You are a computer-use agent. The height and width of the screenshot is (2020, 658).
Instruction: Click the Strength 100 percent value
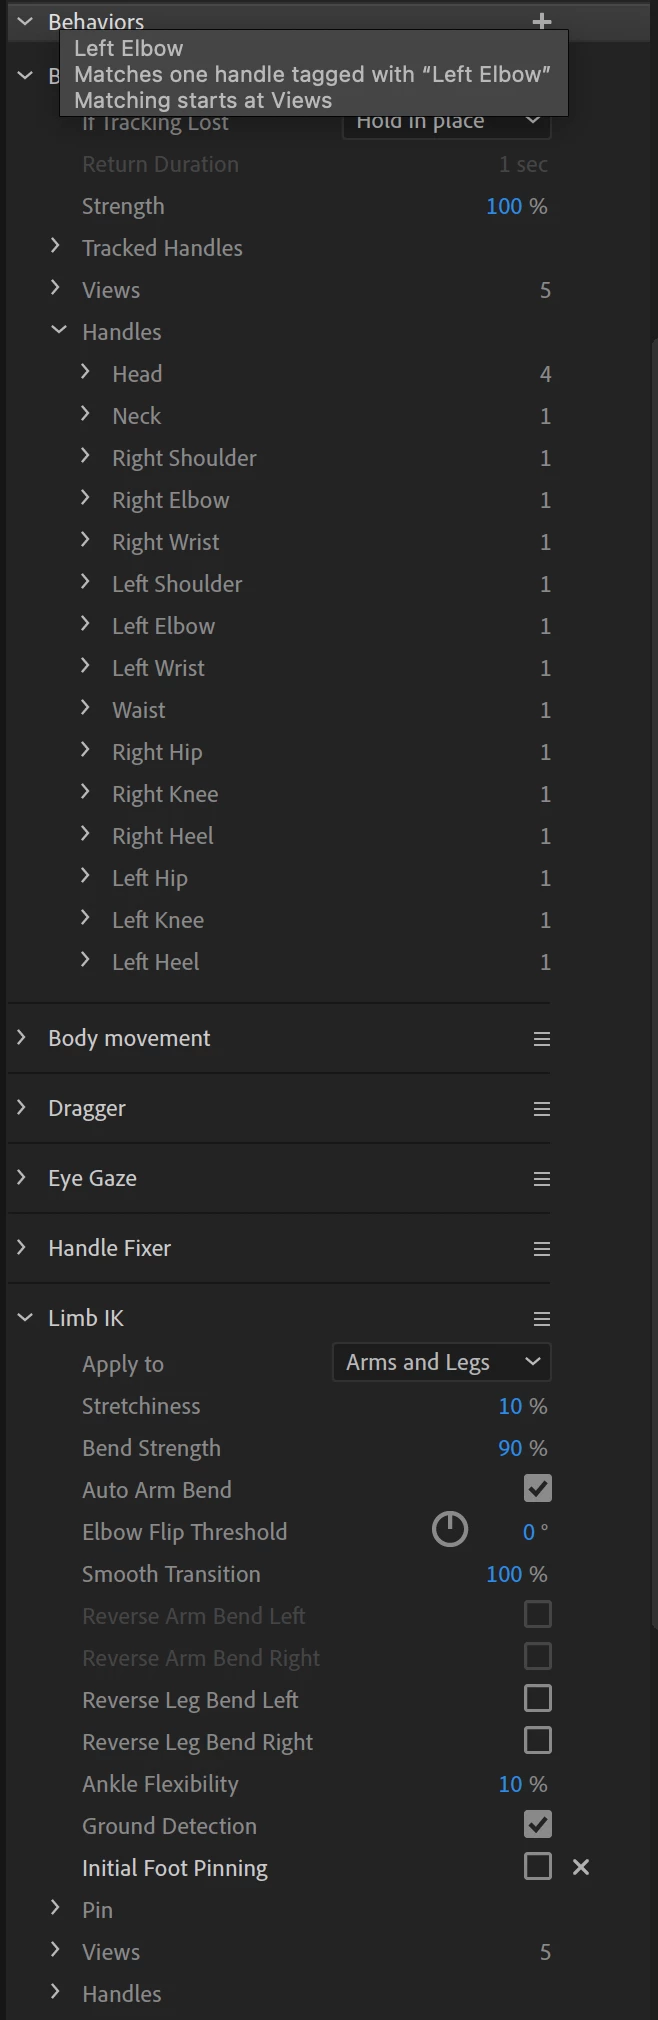[x=504, y=206]
